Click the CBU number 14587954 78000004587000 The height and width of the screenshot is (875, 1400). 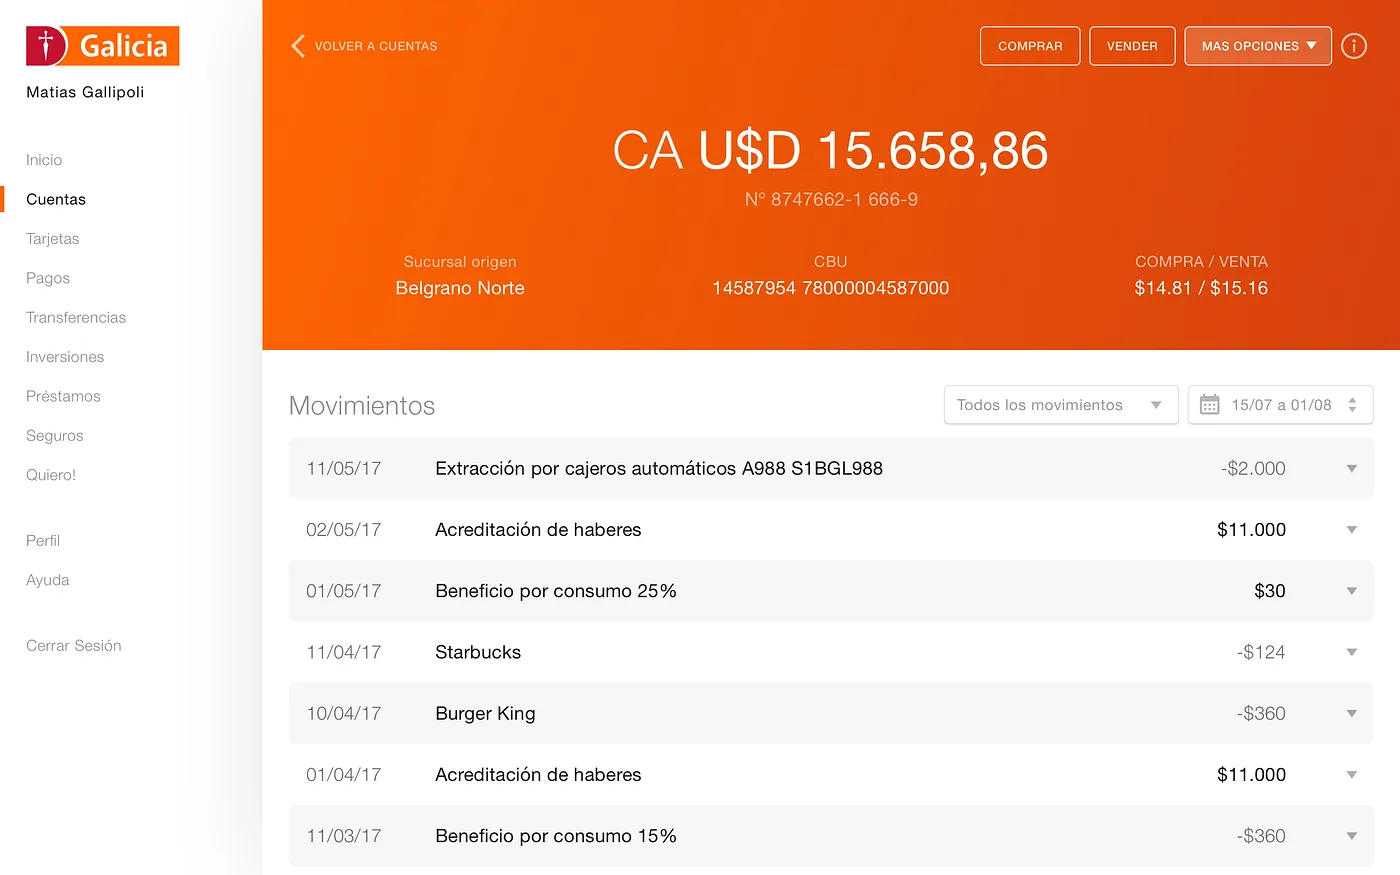830,288
